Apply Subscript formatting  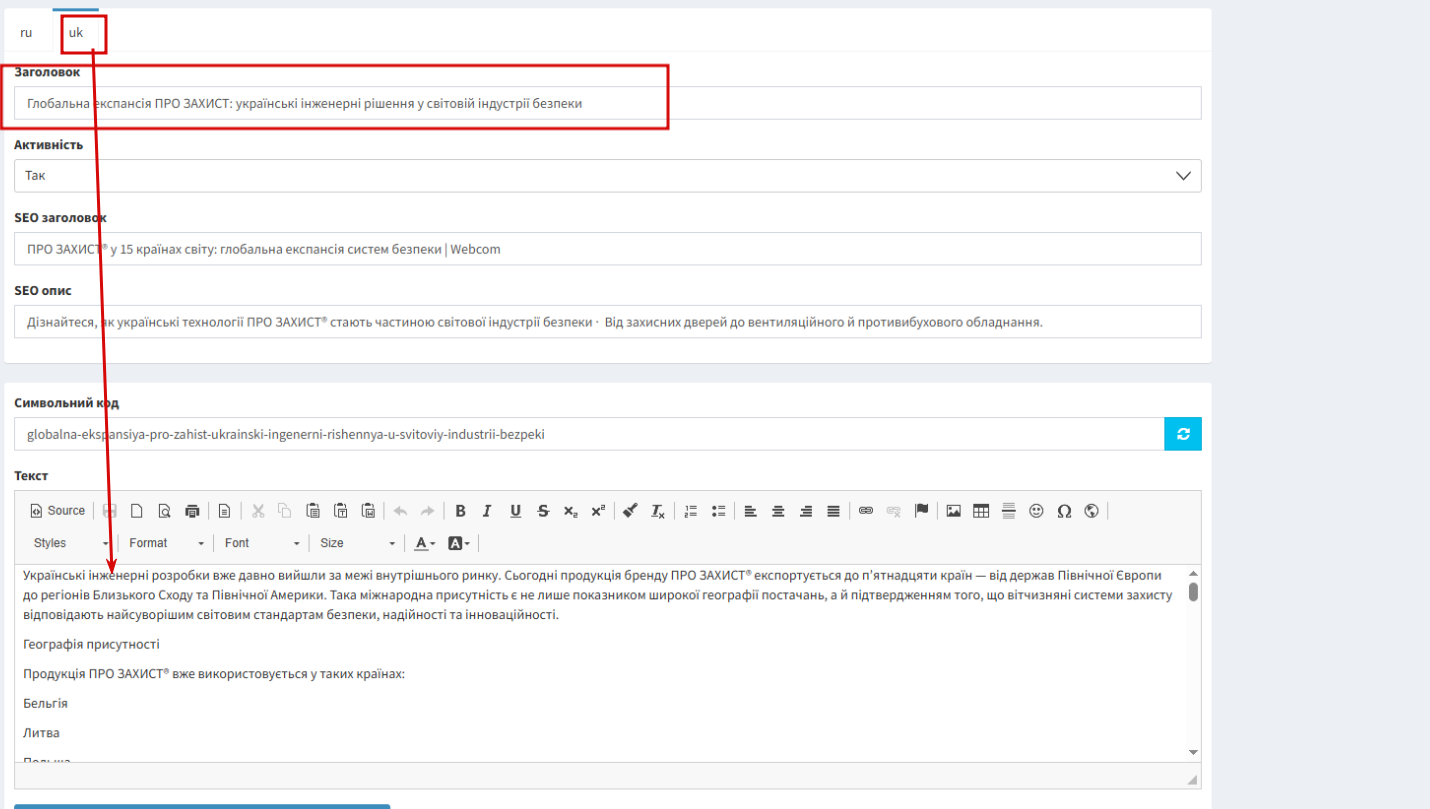(x=570, y=511)
